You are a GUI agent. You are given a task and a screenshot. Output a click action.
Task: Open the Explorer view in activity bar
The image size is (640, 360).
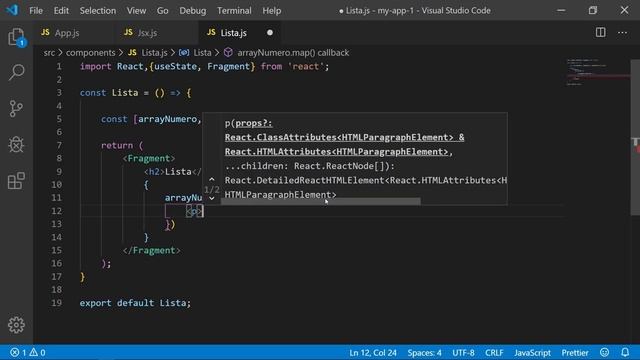tap(16, 37)
